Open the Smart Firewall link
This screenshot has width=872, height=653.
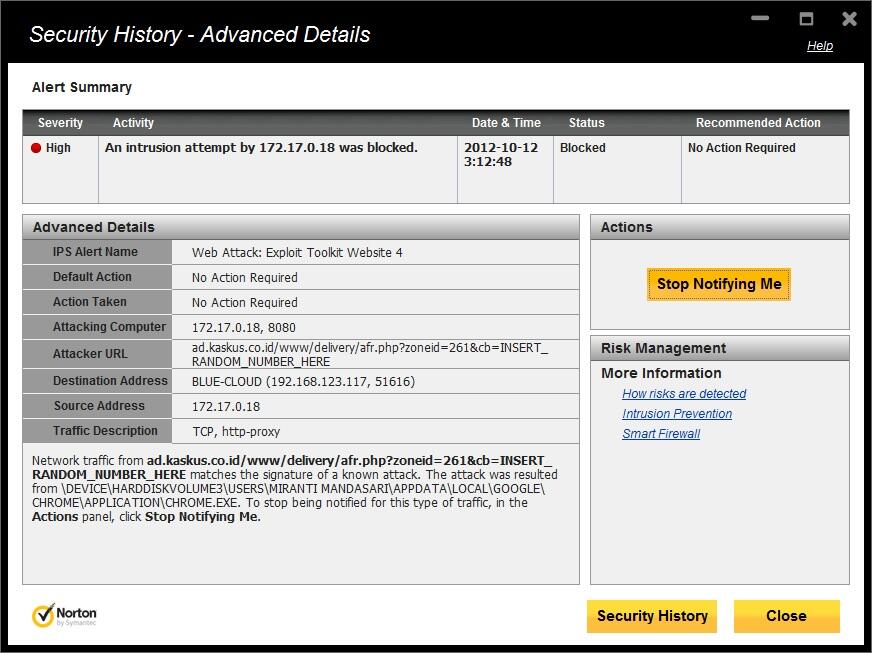660,433
